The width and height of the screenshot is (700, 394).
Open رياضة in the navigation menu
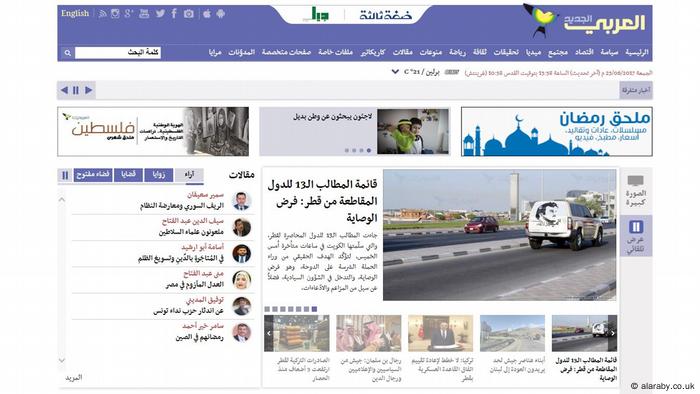point(457,52)
